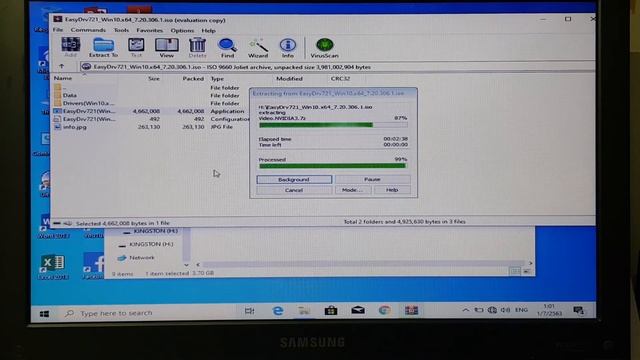This screenshot has width=640, height=360.
Task: Click the Add toolbar icon in WinRAR
Action: tap(71, 47)
